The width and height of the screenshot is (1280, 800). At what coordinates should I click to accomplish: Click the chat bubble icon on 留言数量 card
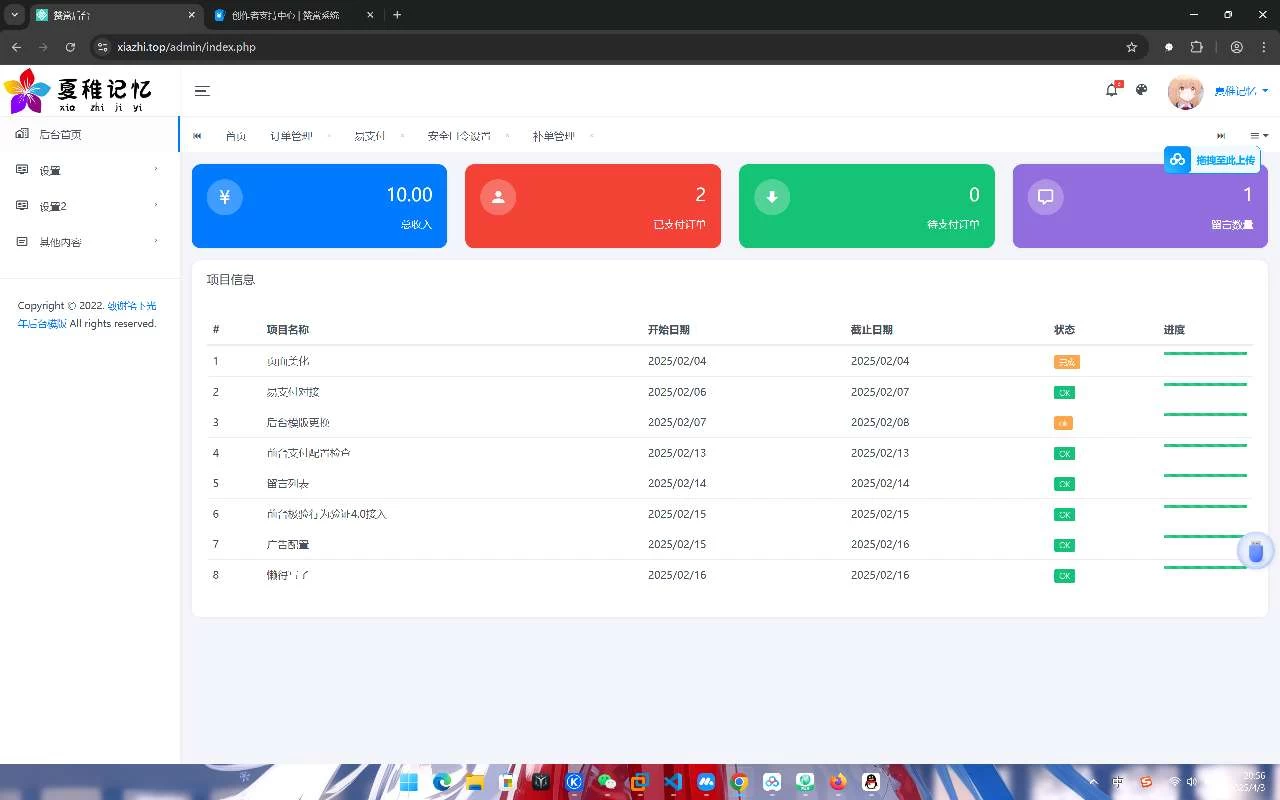pos(1045,197)
